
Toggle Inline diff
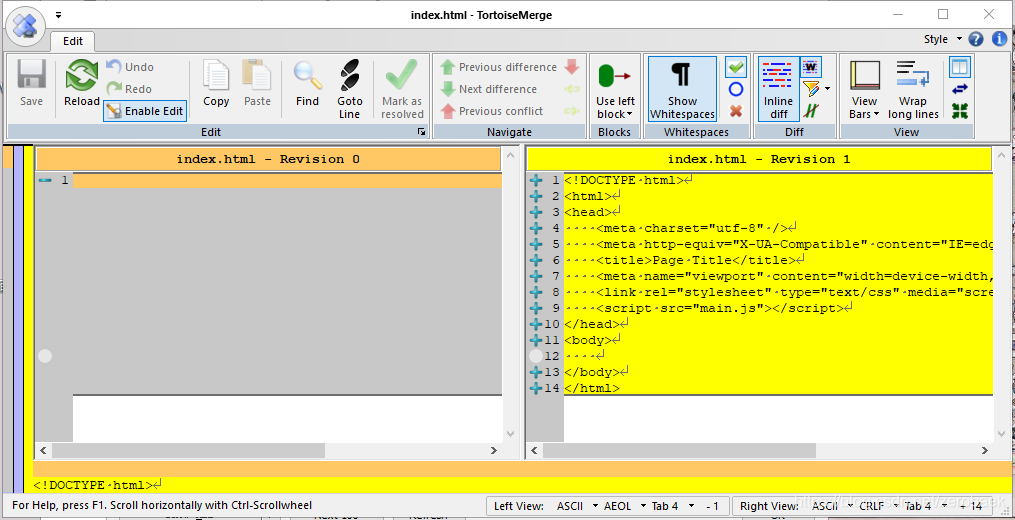[x=778, y=89]
